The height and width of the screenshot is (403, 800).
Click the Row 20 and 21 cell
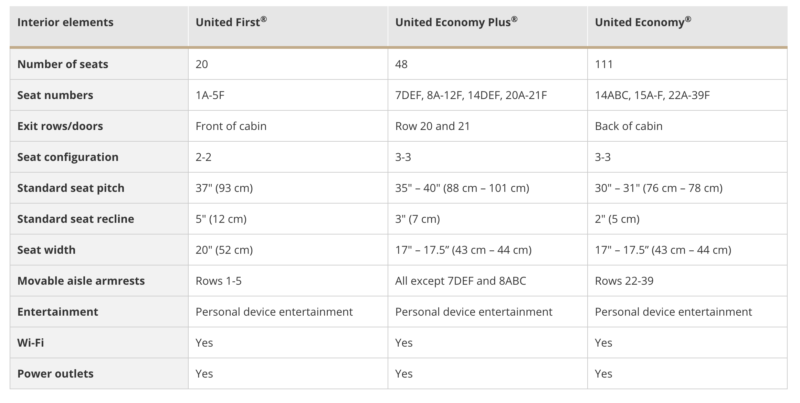tap(431, 126)
